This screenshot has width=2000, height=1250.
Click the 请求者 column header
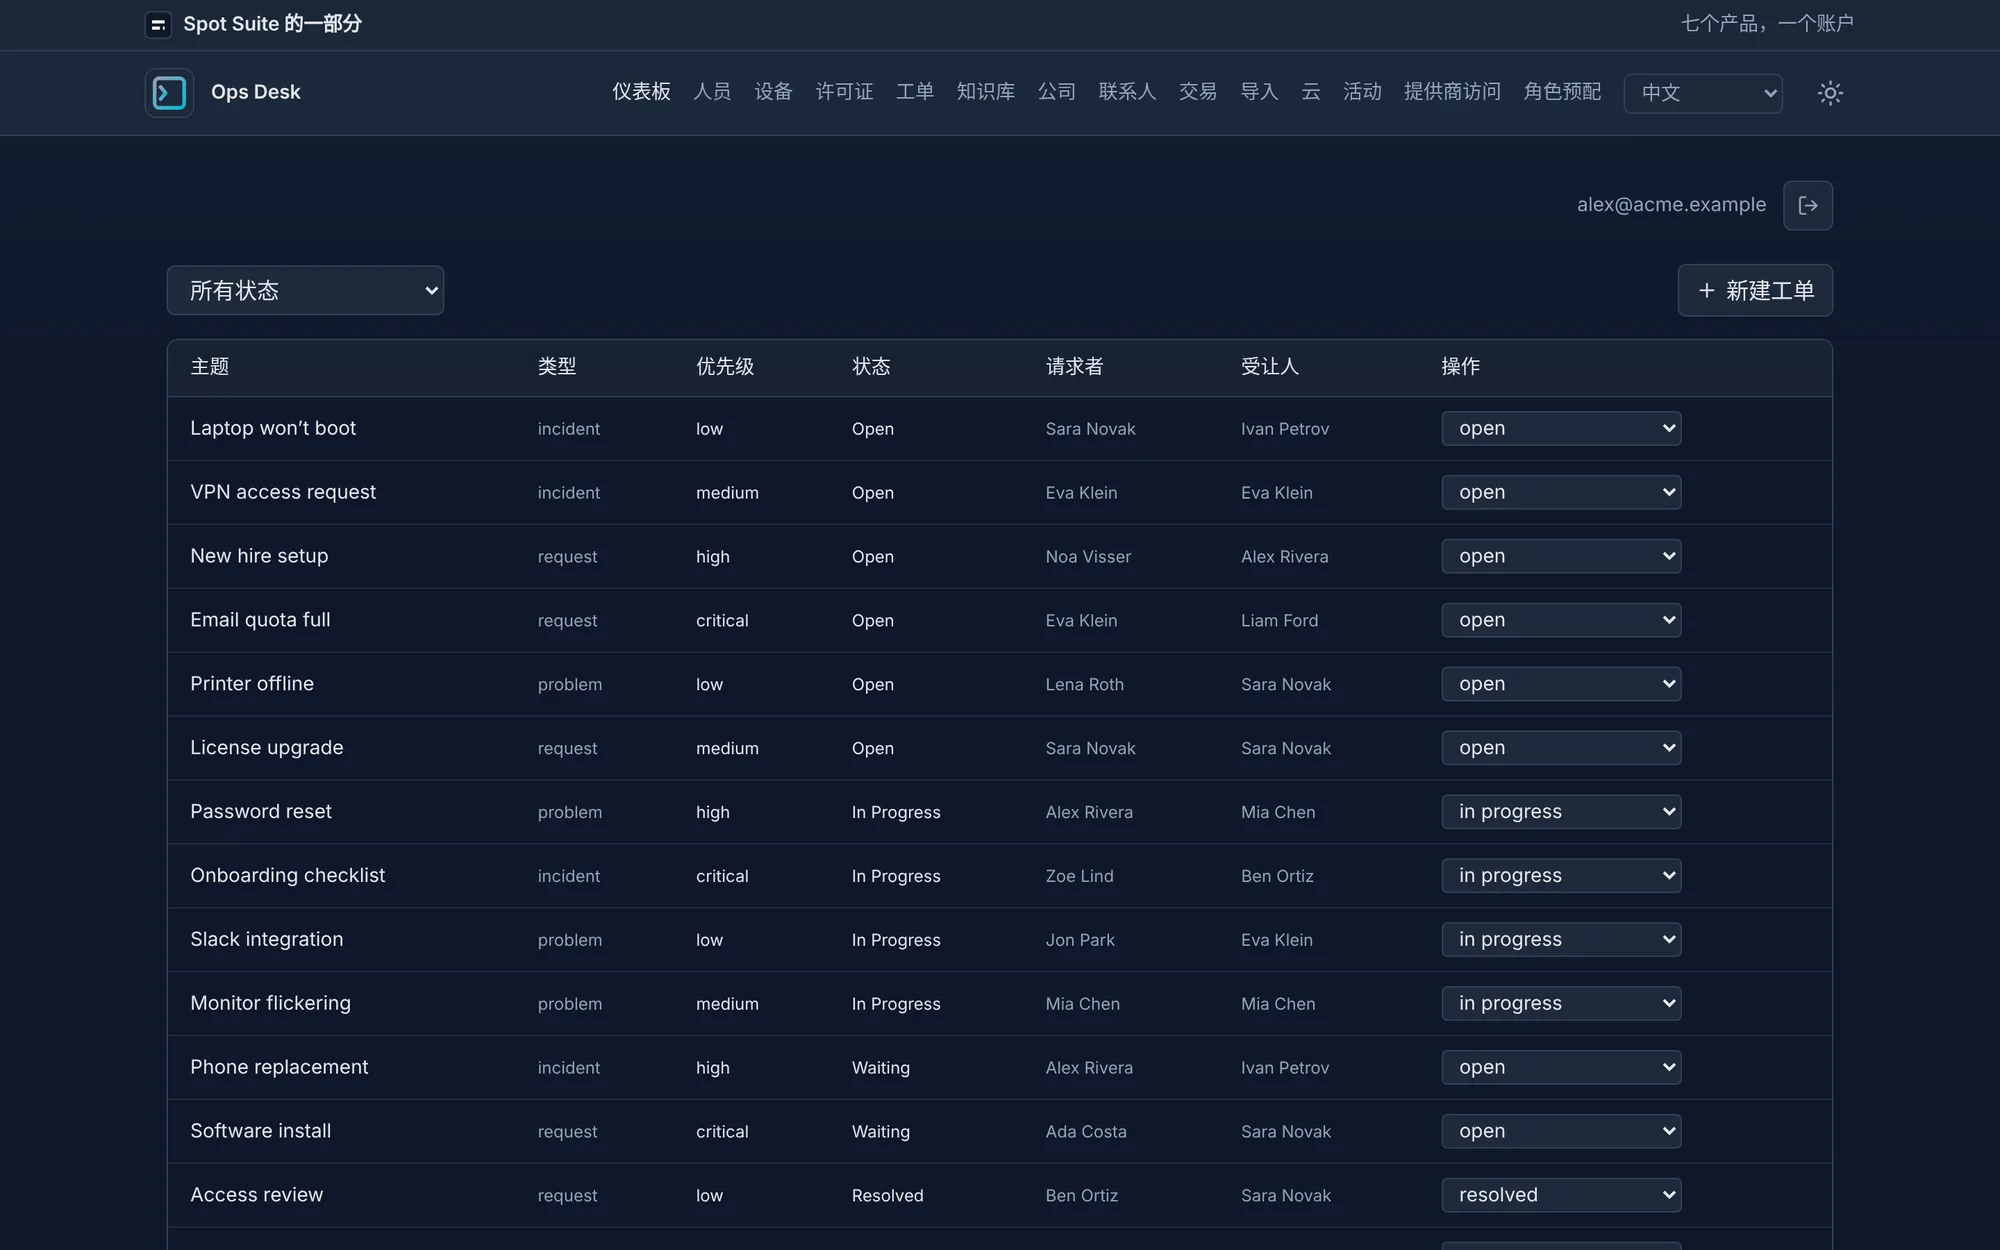click(1074, 367)
